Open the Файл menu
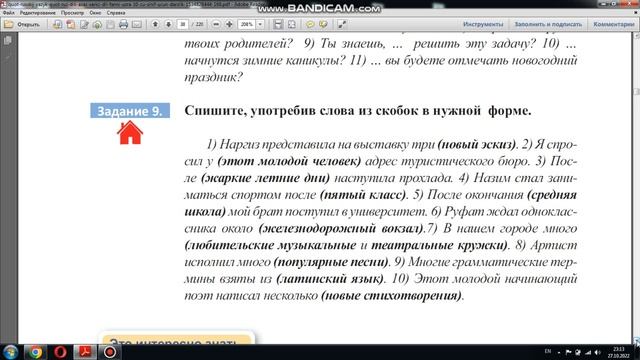The image size is (640, 360). point(9,13)
